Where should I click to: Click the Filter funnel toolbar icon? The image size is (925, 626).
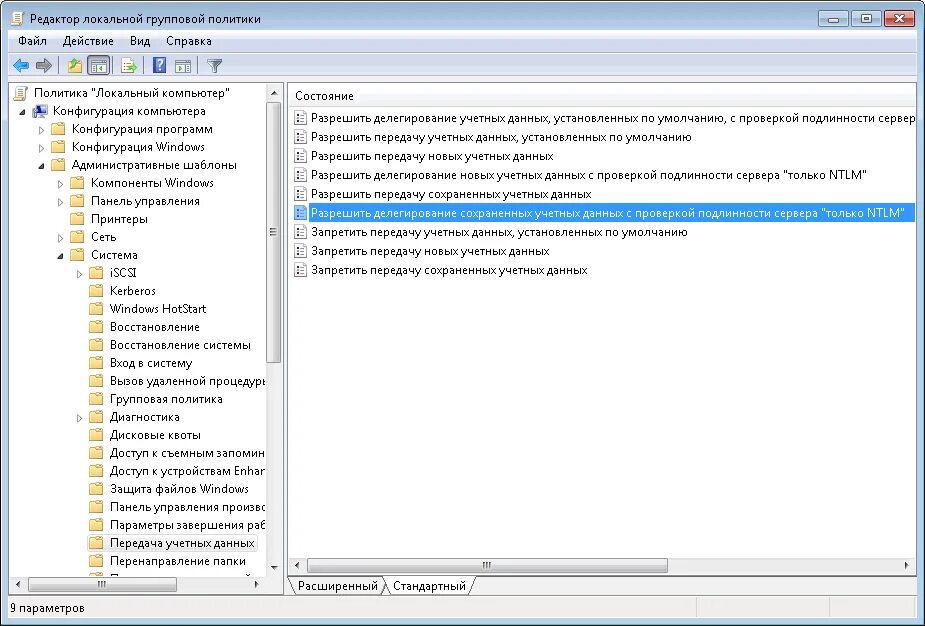[214, 65]
